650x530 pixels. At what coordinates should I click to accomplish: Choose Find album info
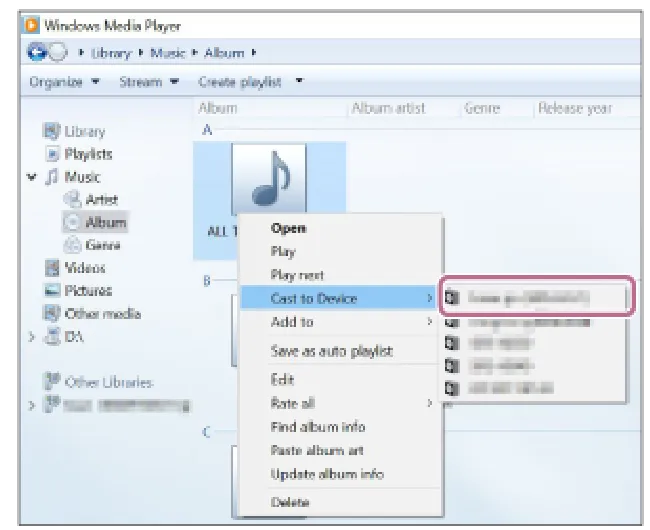coord(338,427)
